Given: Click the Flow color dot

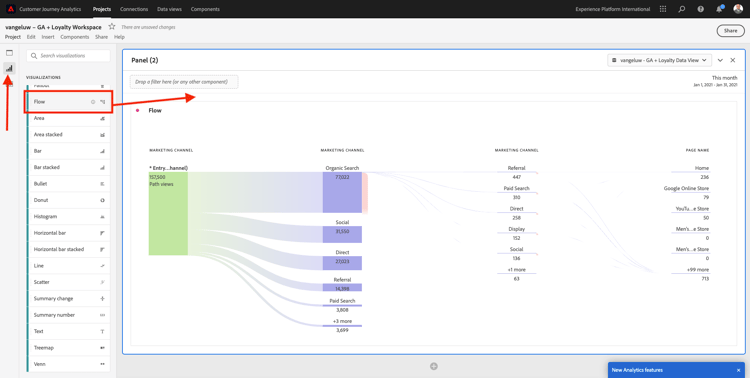Looking at the screenshot, I should pos(138,111).
